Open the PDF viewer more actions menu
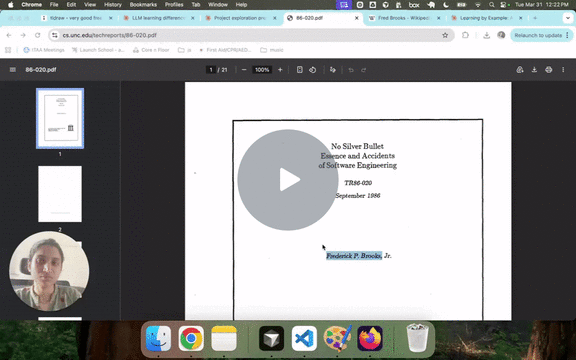Image resolution: width=576 pixels, height=360 pixels. (x=563, y=70)
